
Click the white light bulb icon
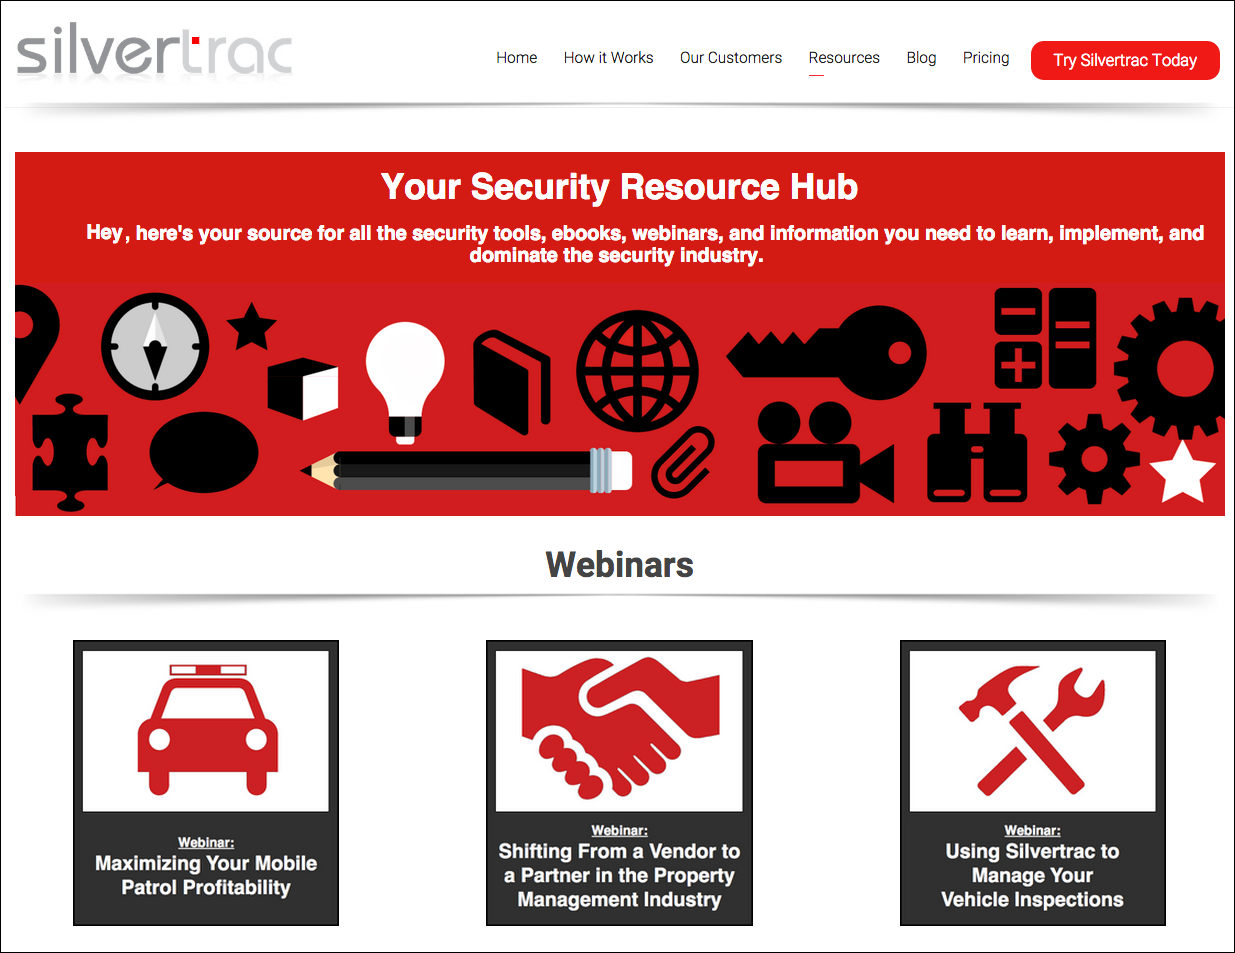(405, 383)
